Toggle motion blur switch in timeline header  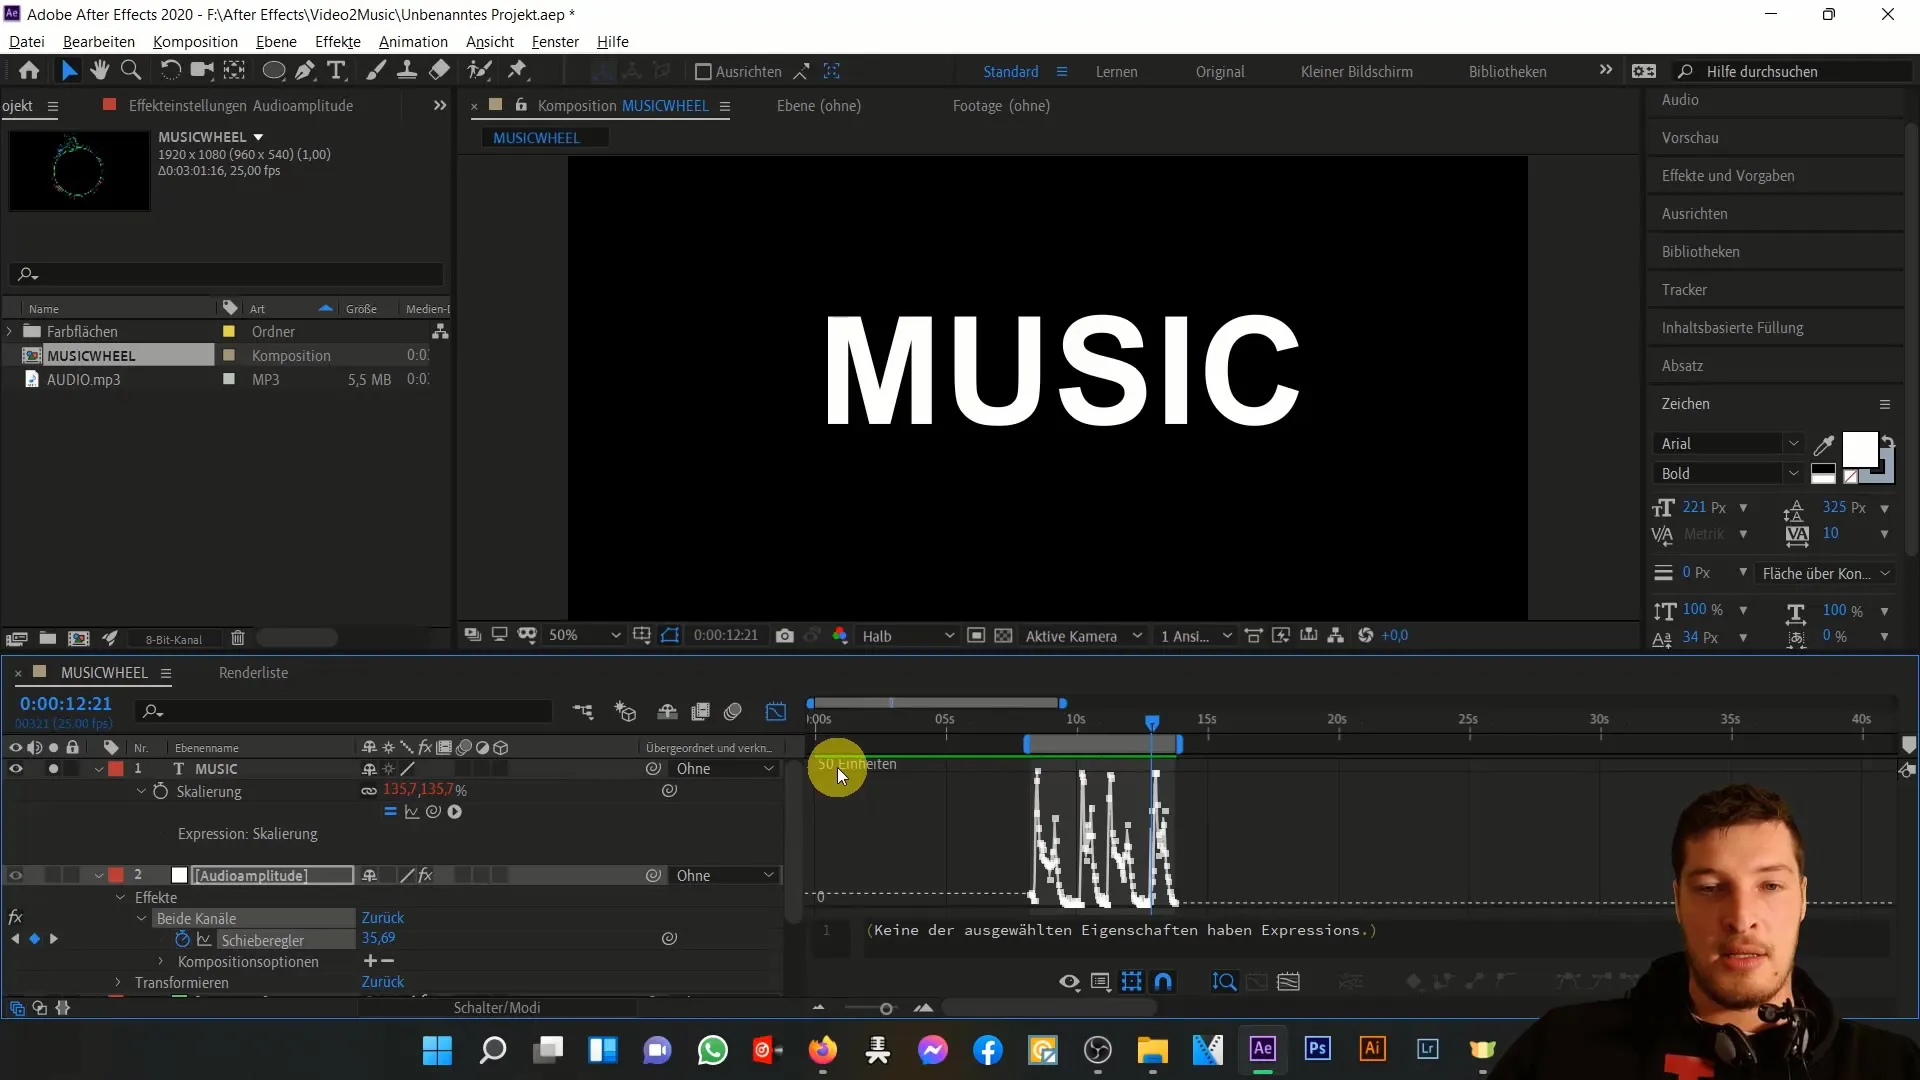(x=733, y=712)
